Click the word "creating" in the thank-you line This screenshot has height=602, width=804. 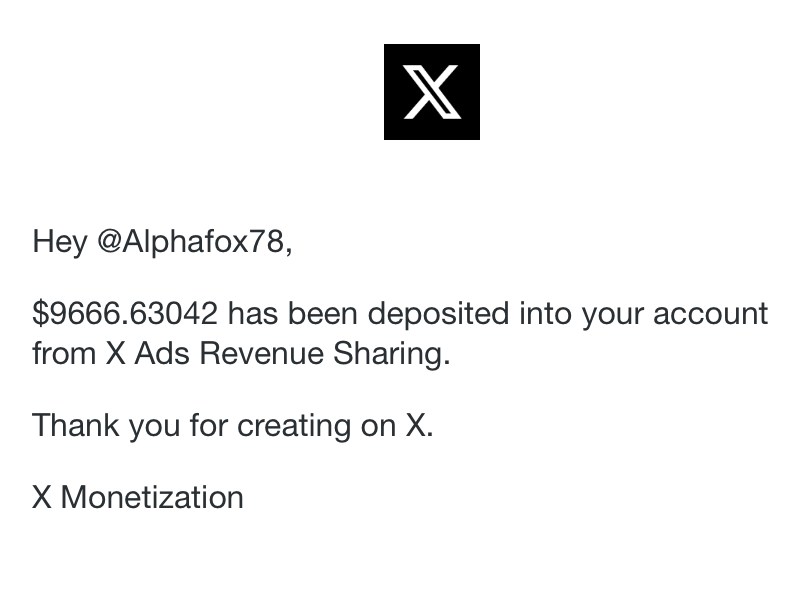(x=294, y=426)
